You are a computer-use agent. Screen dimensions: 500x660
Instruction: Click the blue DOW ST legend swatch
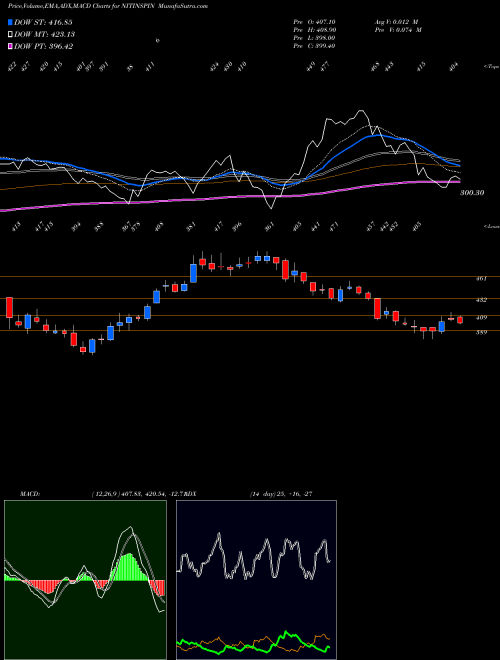click(11, 22)
